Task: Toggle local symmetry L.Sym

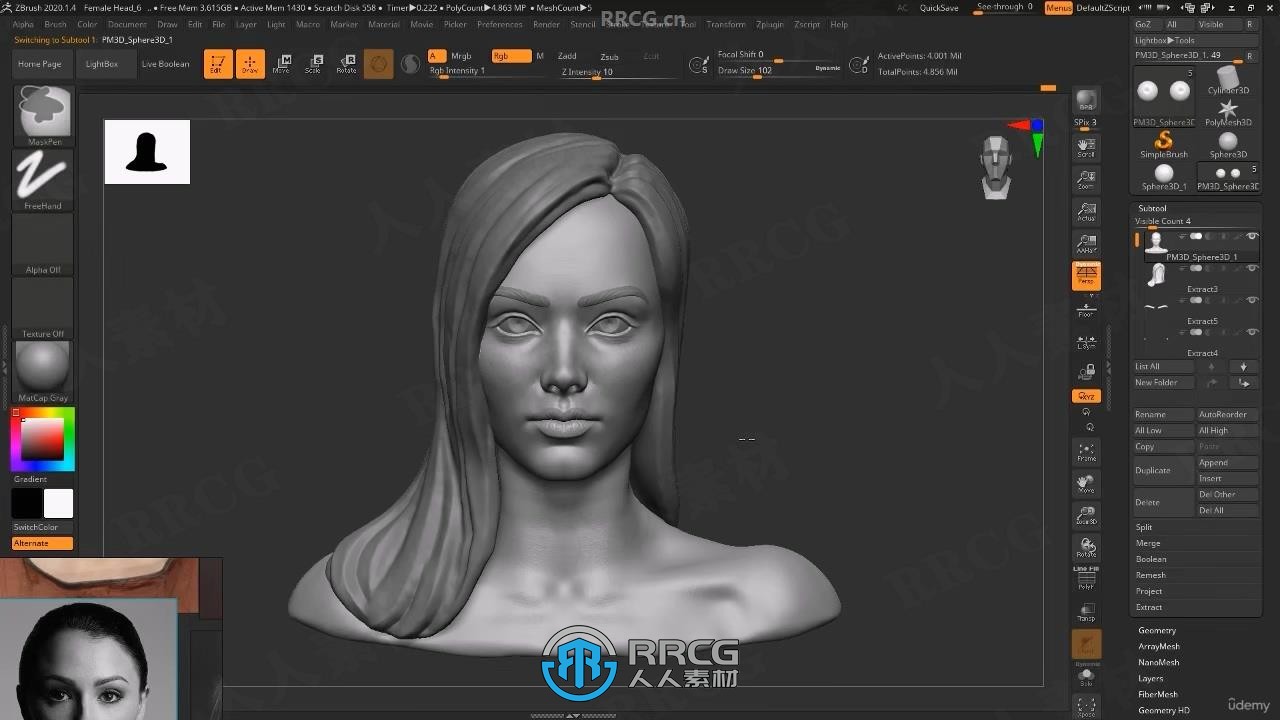Action: [x=1086, y=340]
